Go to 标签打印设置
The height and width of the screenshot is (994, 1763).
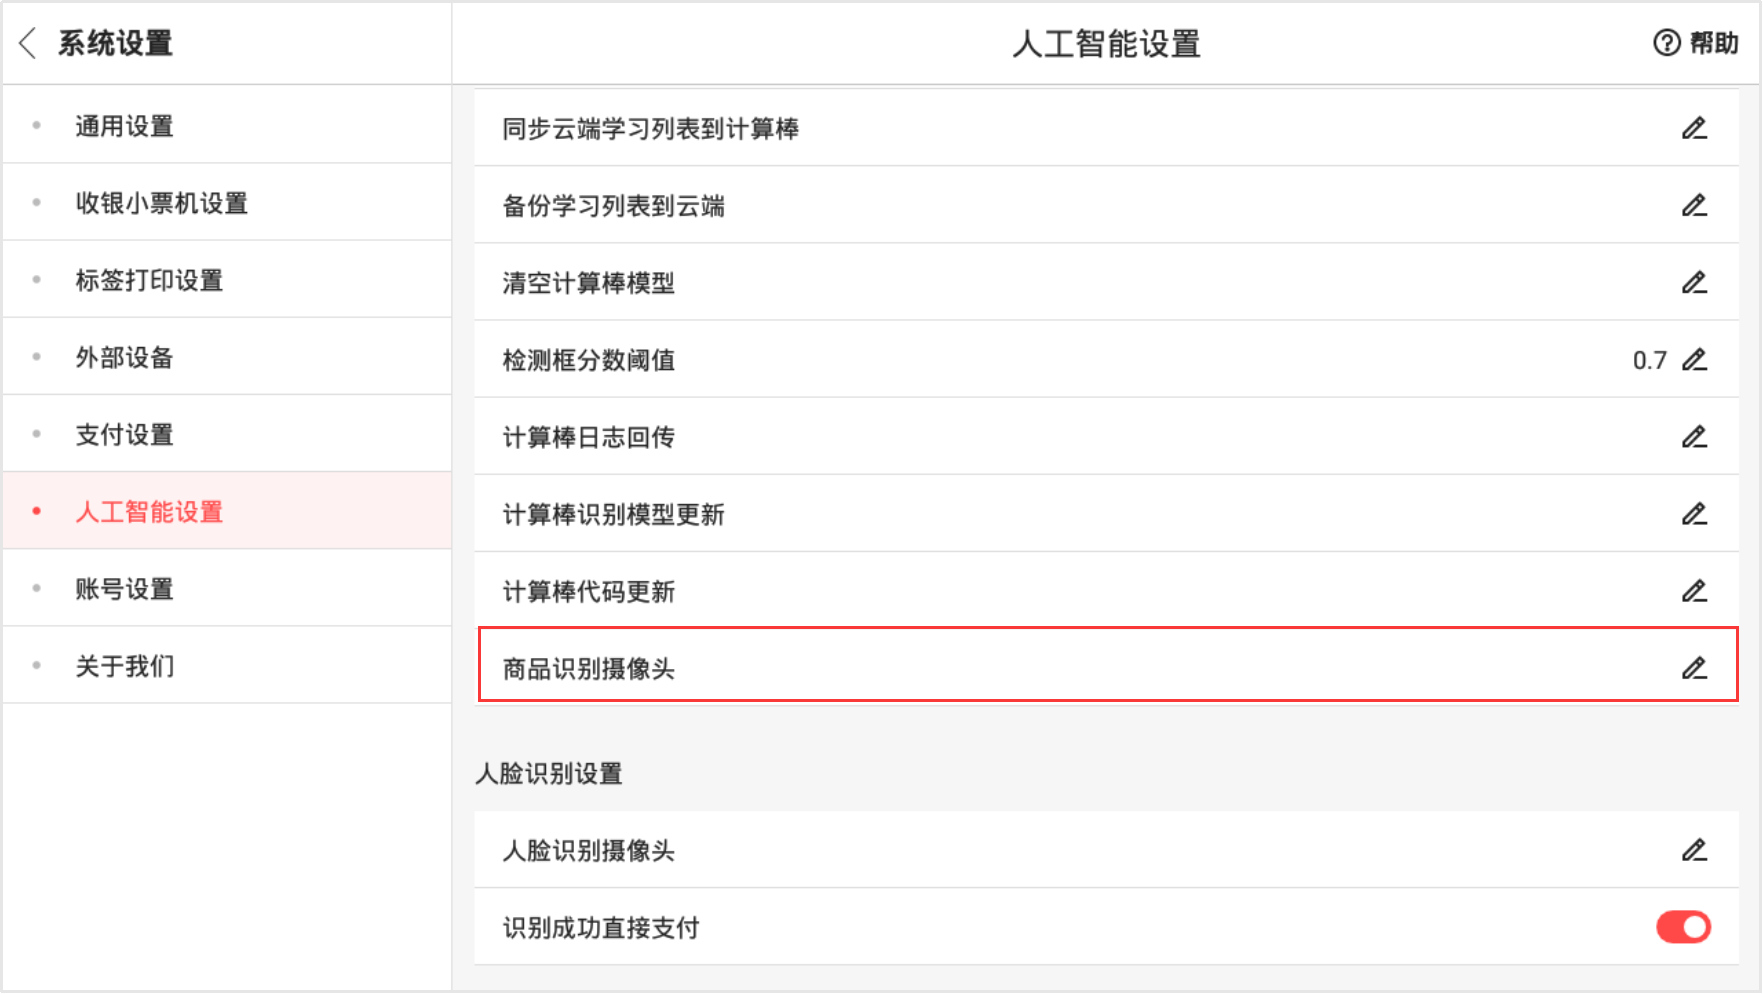[149, 280]
